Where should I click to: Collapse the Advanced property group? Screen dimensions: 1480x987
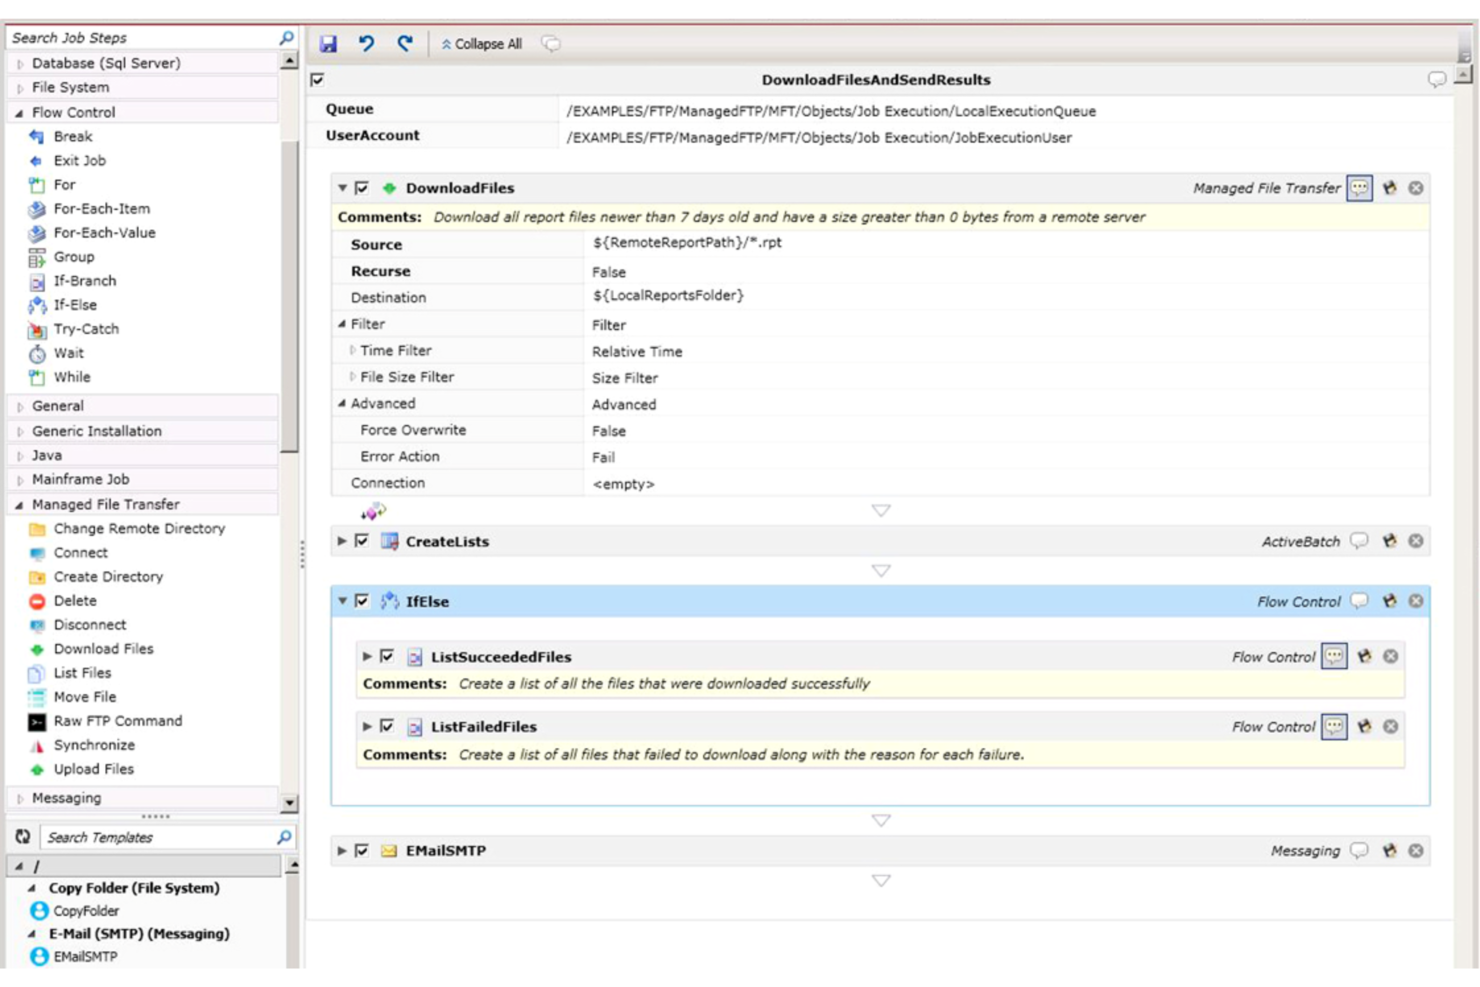[342, 403]
